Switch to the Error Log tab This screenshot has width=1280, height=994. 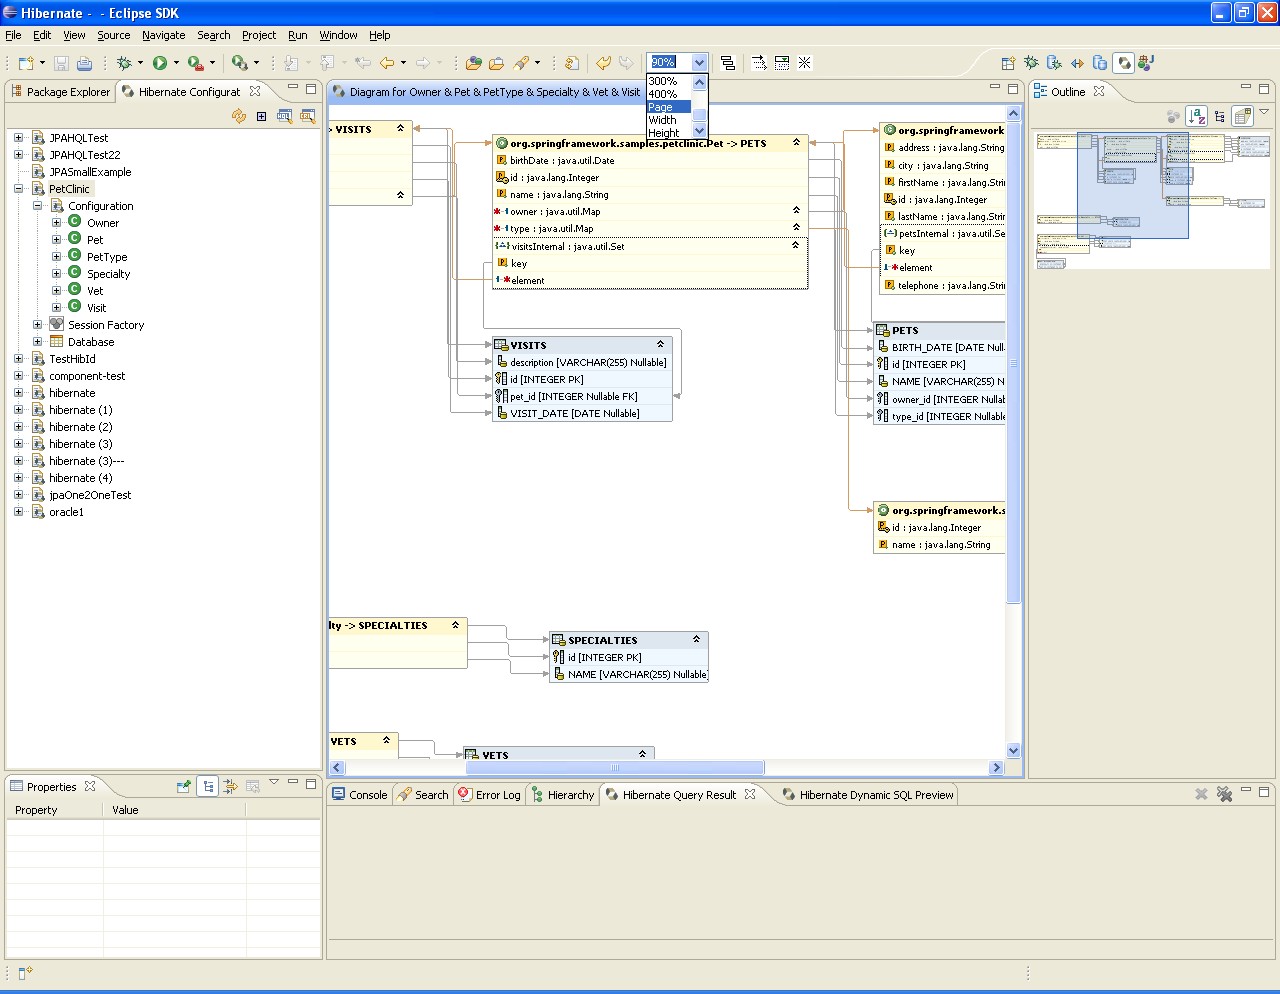tap(490, 795)
